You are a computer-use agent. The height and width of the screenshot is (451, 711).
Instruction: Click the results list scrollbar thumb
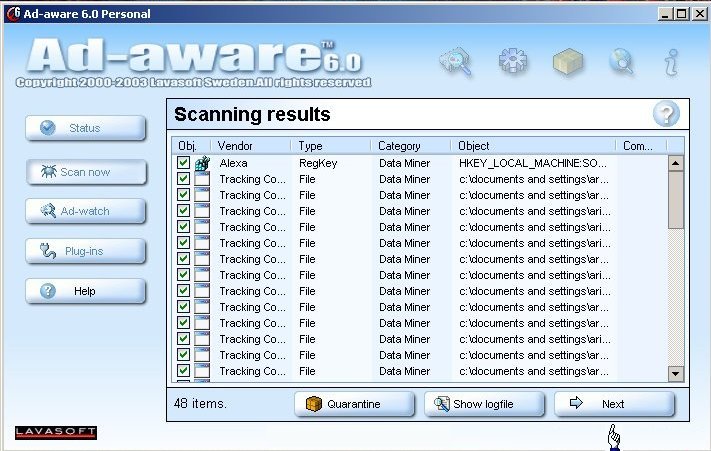click(x=676, y=200)
